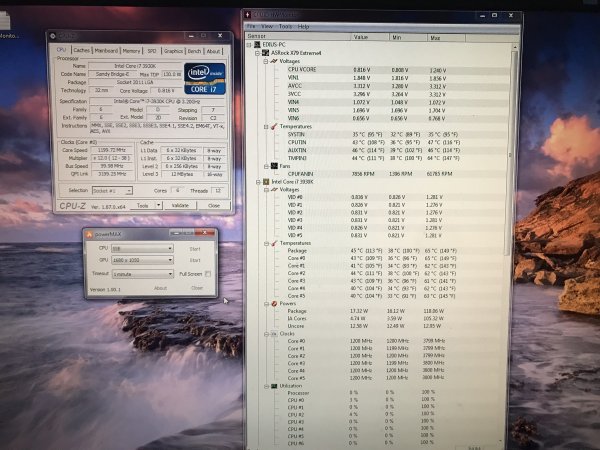Collapse the Utilization group
Screen dimensions: 600x450
pyautogui.click(x=266, y=386)
